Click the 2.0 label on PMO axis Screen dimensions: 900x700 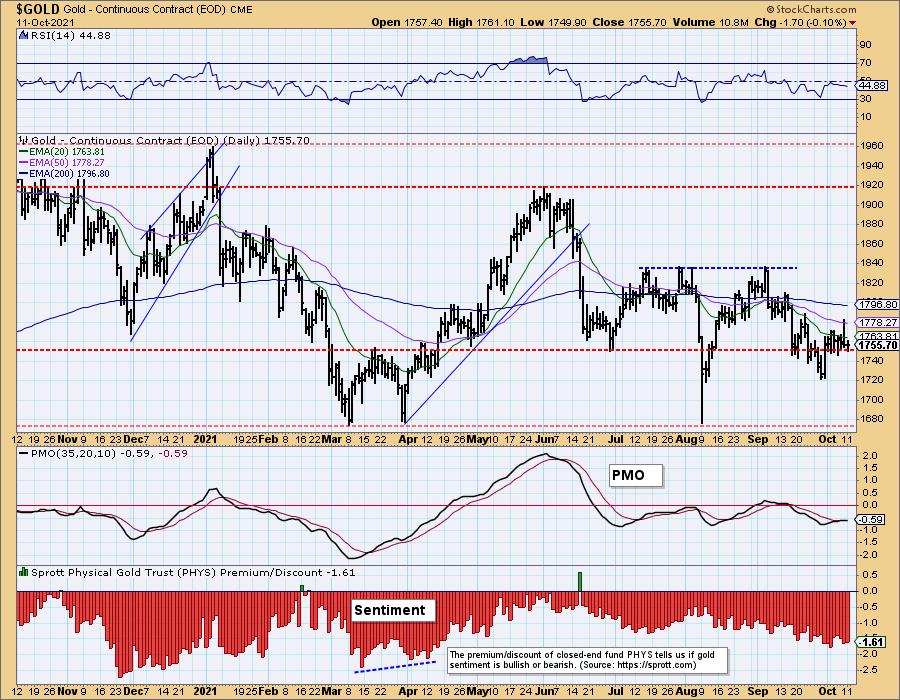click(x=870, y=455)
